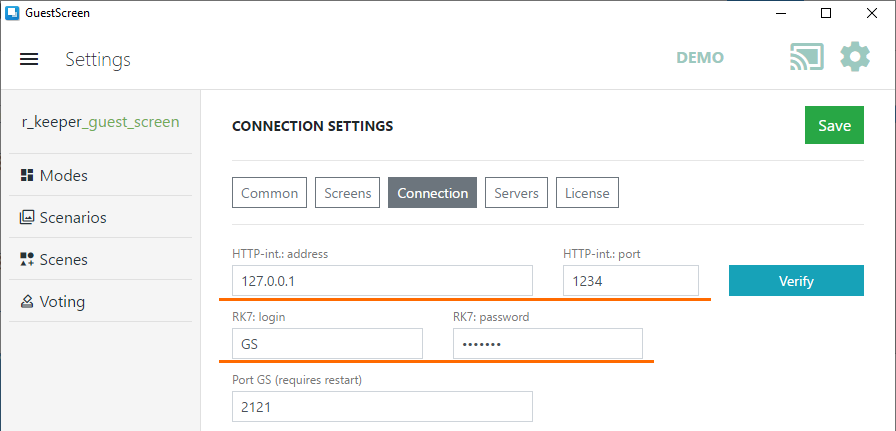Click the Scenes shapes icon
896x431 pixels.
[x=27, y=260]
